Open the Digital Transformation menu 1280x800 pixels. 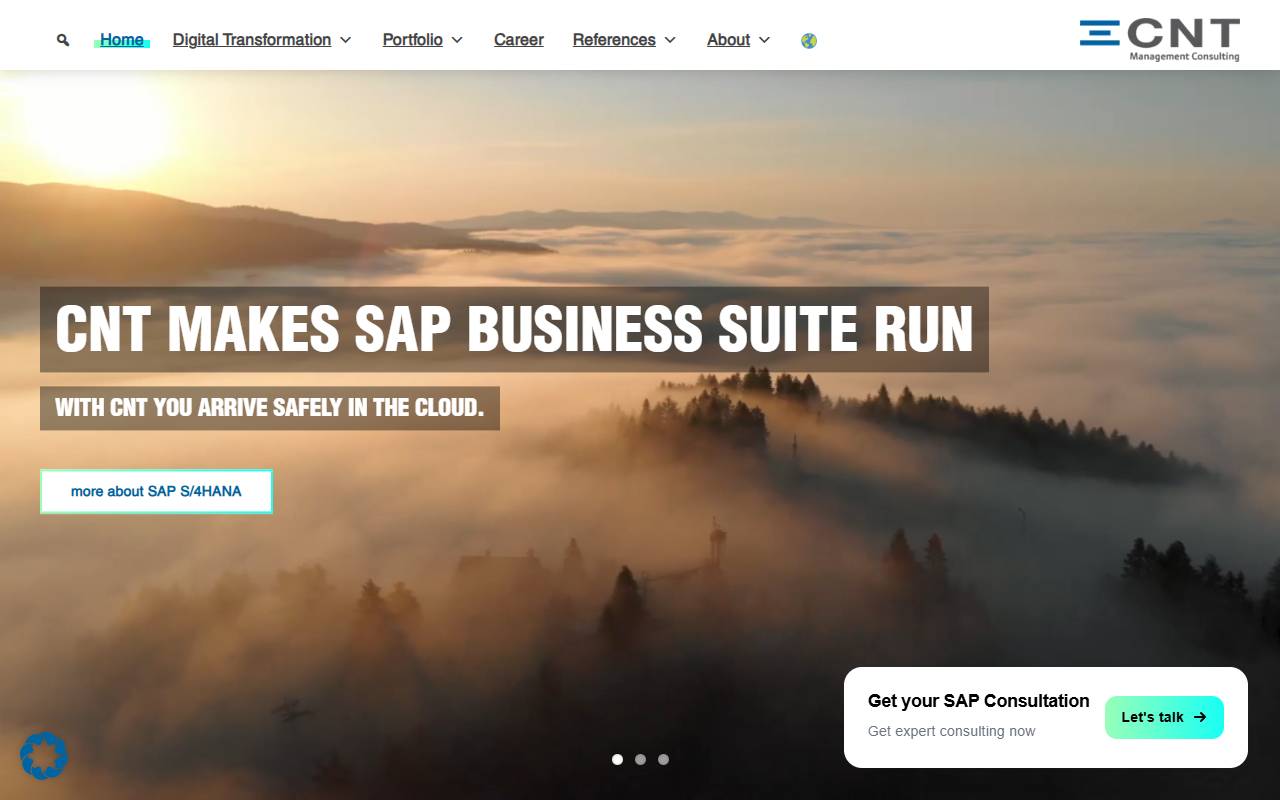click(x=252, y=40)
